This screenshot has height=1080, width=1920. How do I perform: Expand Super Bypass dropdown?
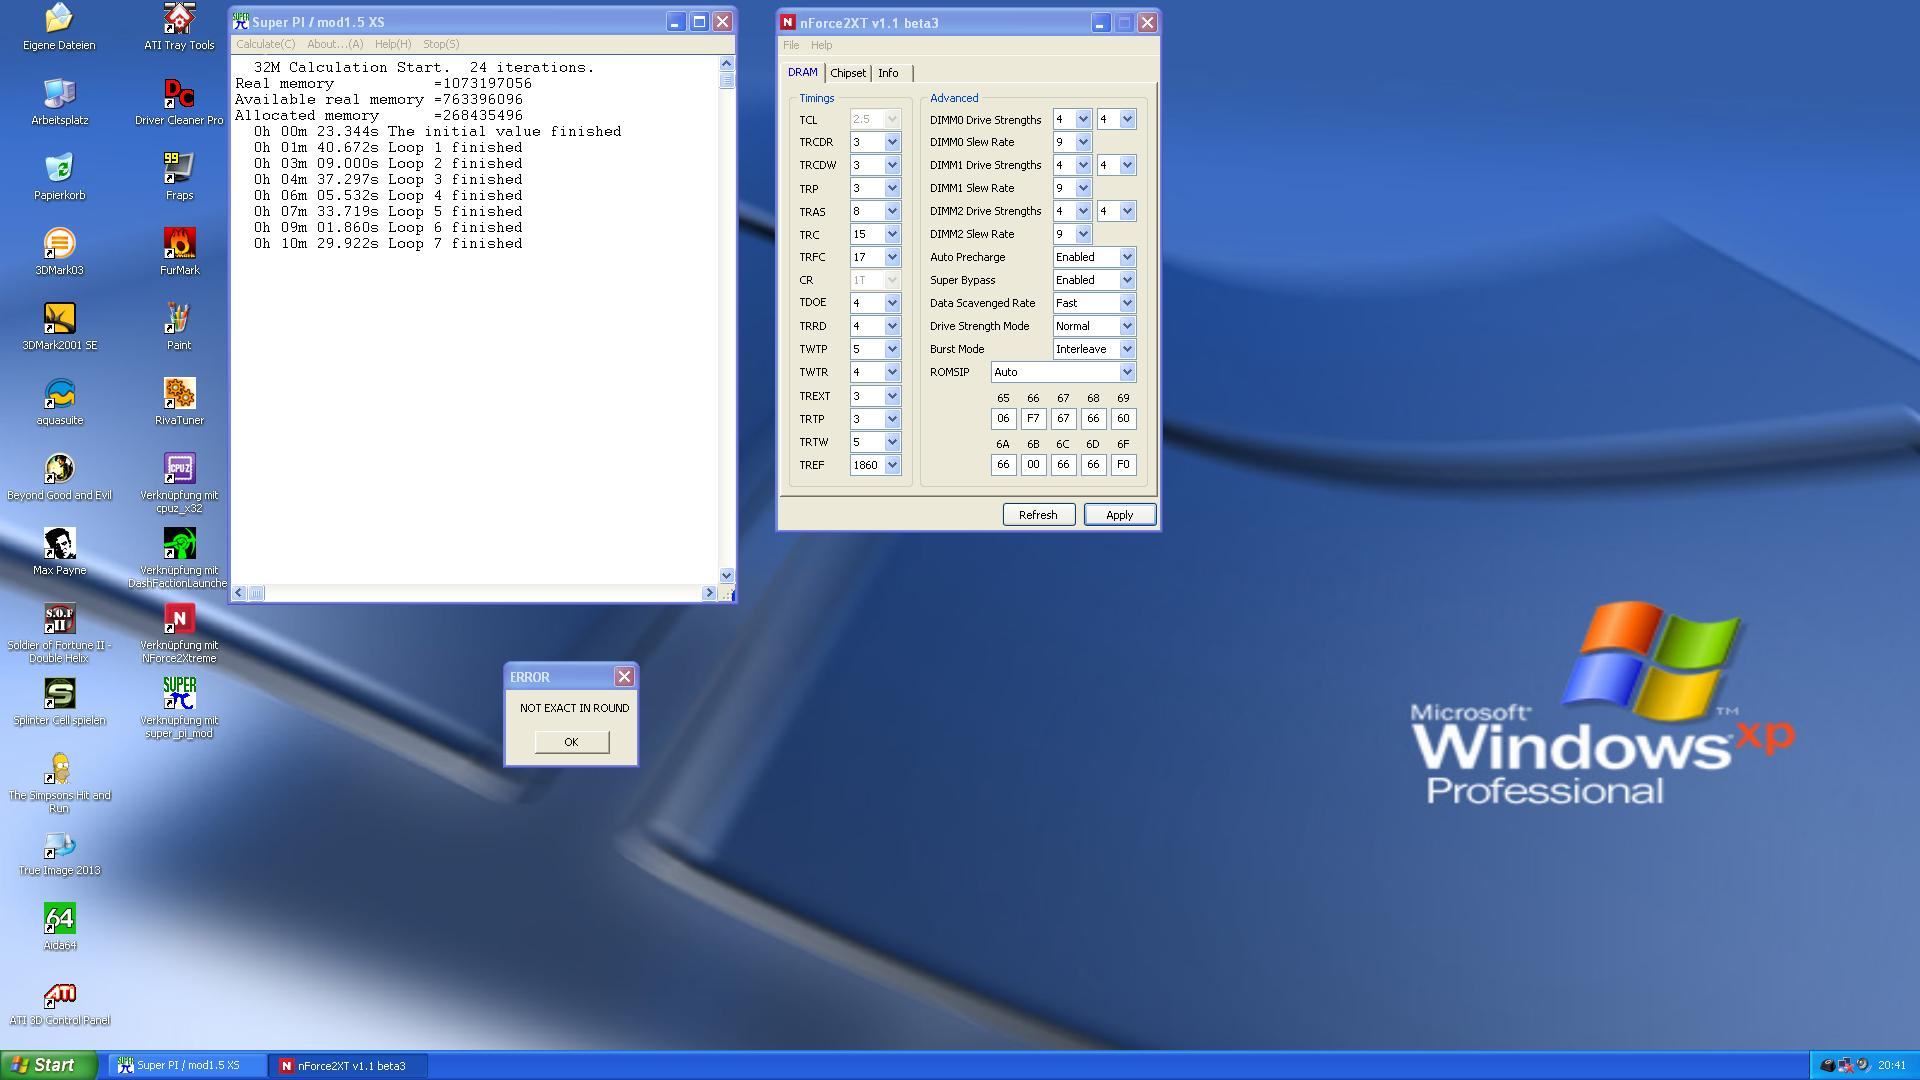(x=1127, y=280)
